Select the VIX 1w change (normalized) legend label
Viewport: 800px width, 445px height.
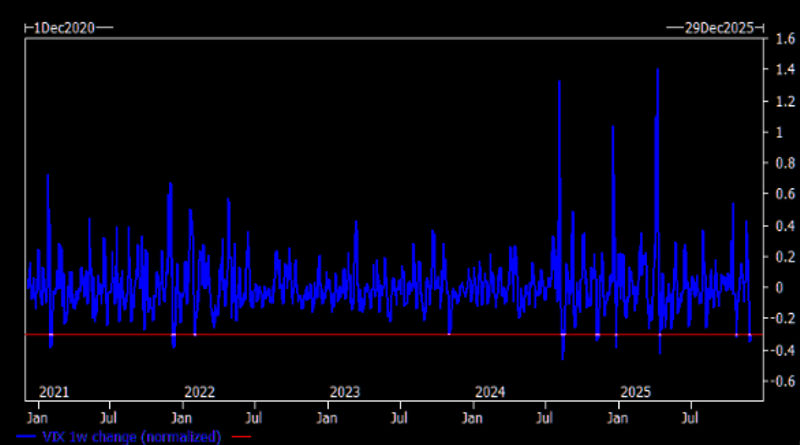pyautogui.click(x=133, y=436)
